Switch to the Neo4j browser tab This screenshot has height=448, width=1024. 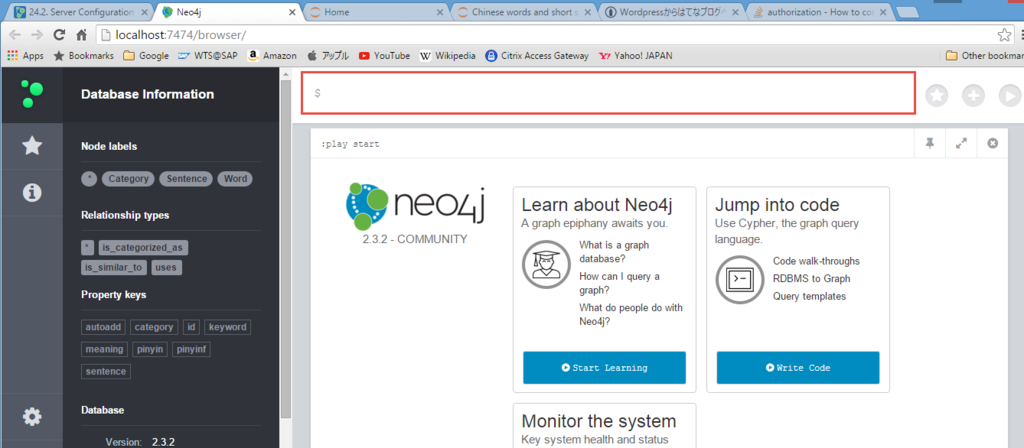coord(229,12)
